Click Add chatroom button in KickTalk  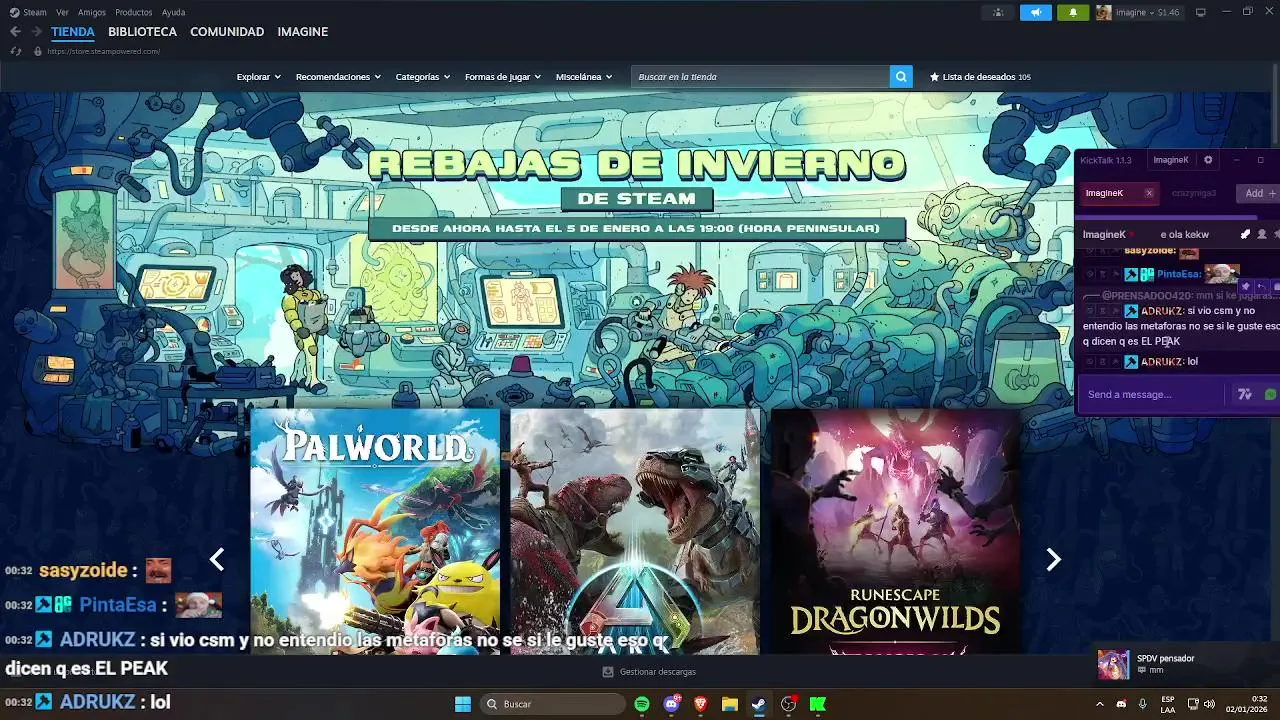1259,193
